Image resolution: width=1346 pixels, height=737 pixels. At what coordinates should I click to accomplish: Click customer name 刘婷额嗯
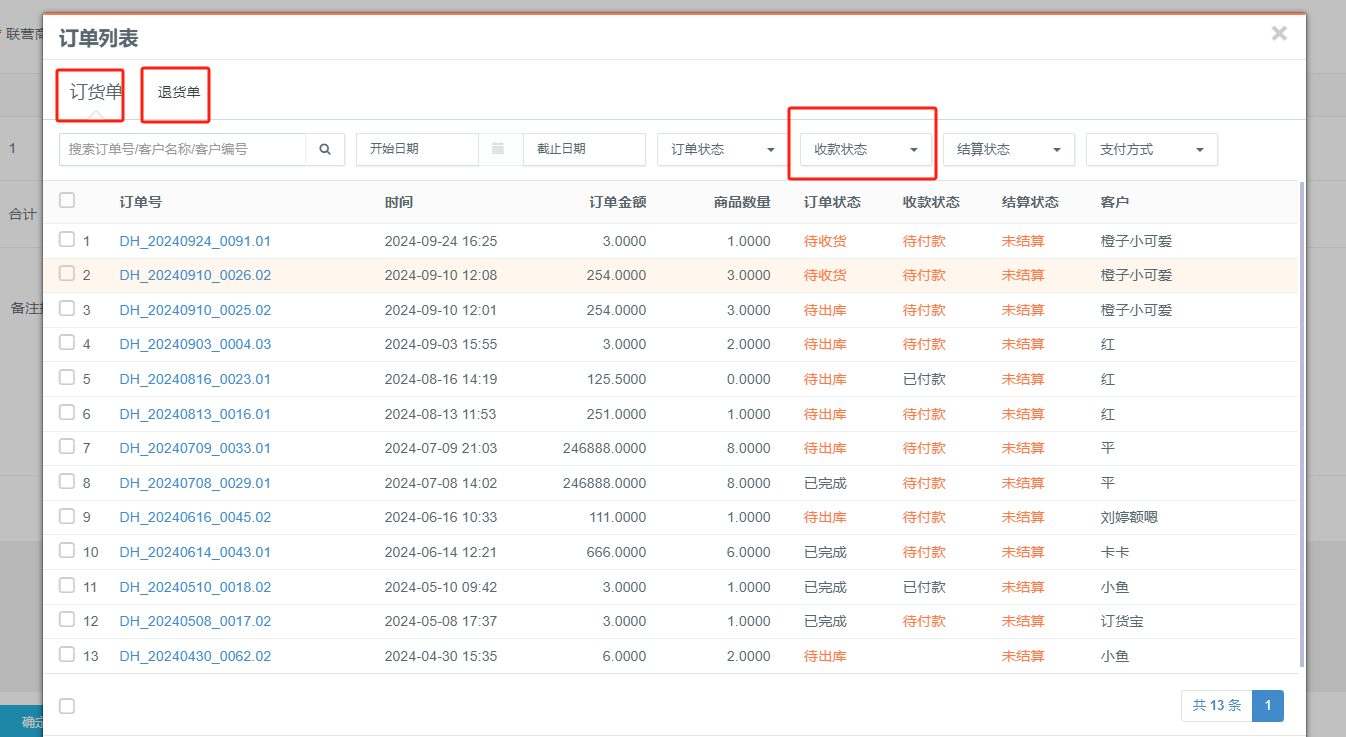1129,517
